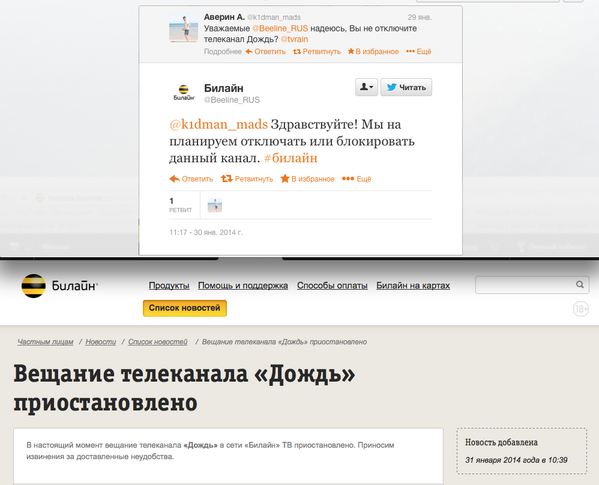Open Билайн на картах menu item
599x485 pixels.
pos(413,286)
